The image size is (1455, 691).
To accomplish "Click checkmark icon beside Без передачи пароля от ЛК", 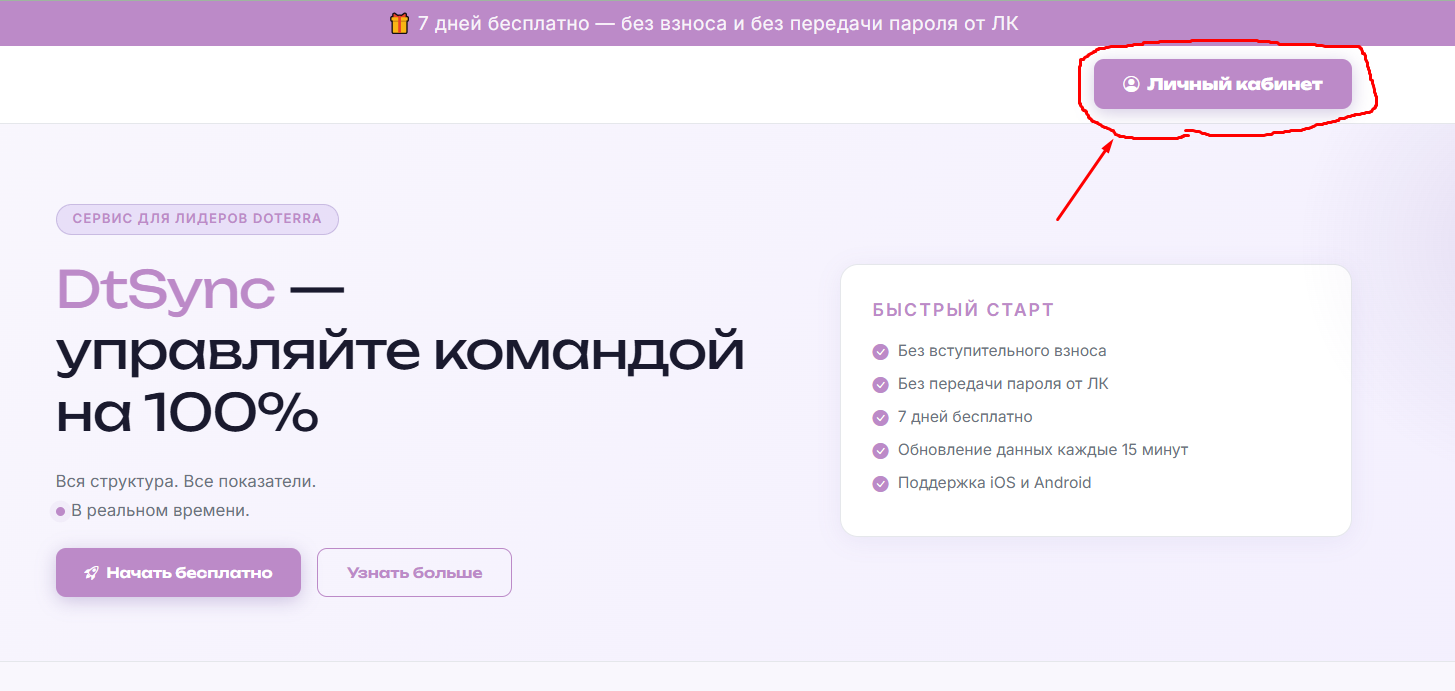I will 880,385.
